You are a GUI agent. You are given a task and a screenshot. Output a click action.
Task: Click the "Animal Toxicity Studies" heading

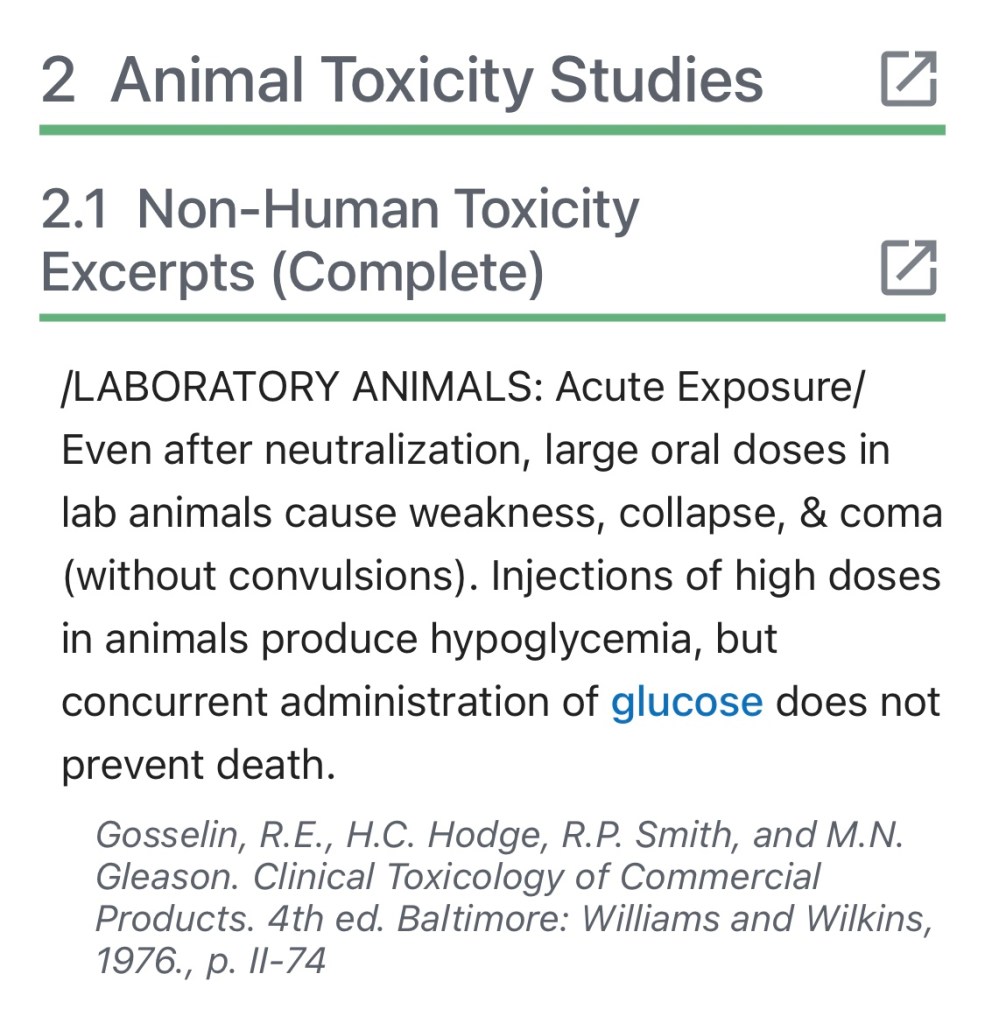[436, 80]
